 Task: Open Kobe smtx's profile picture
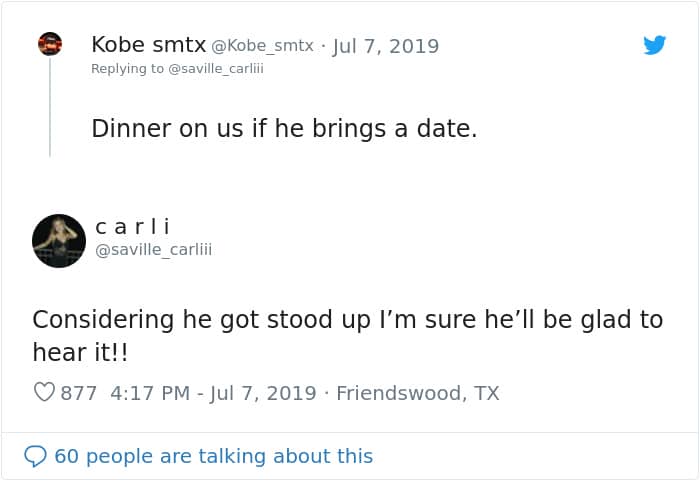50,44
